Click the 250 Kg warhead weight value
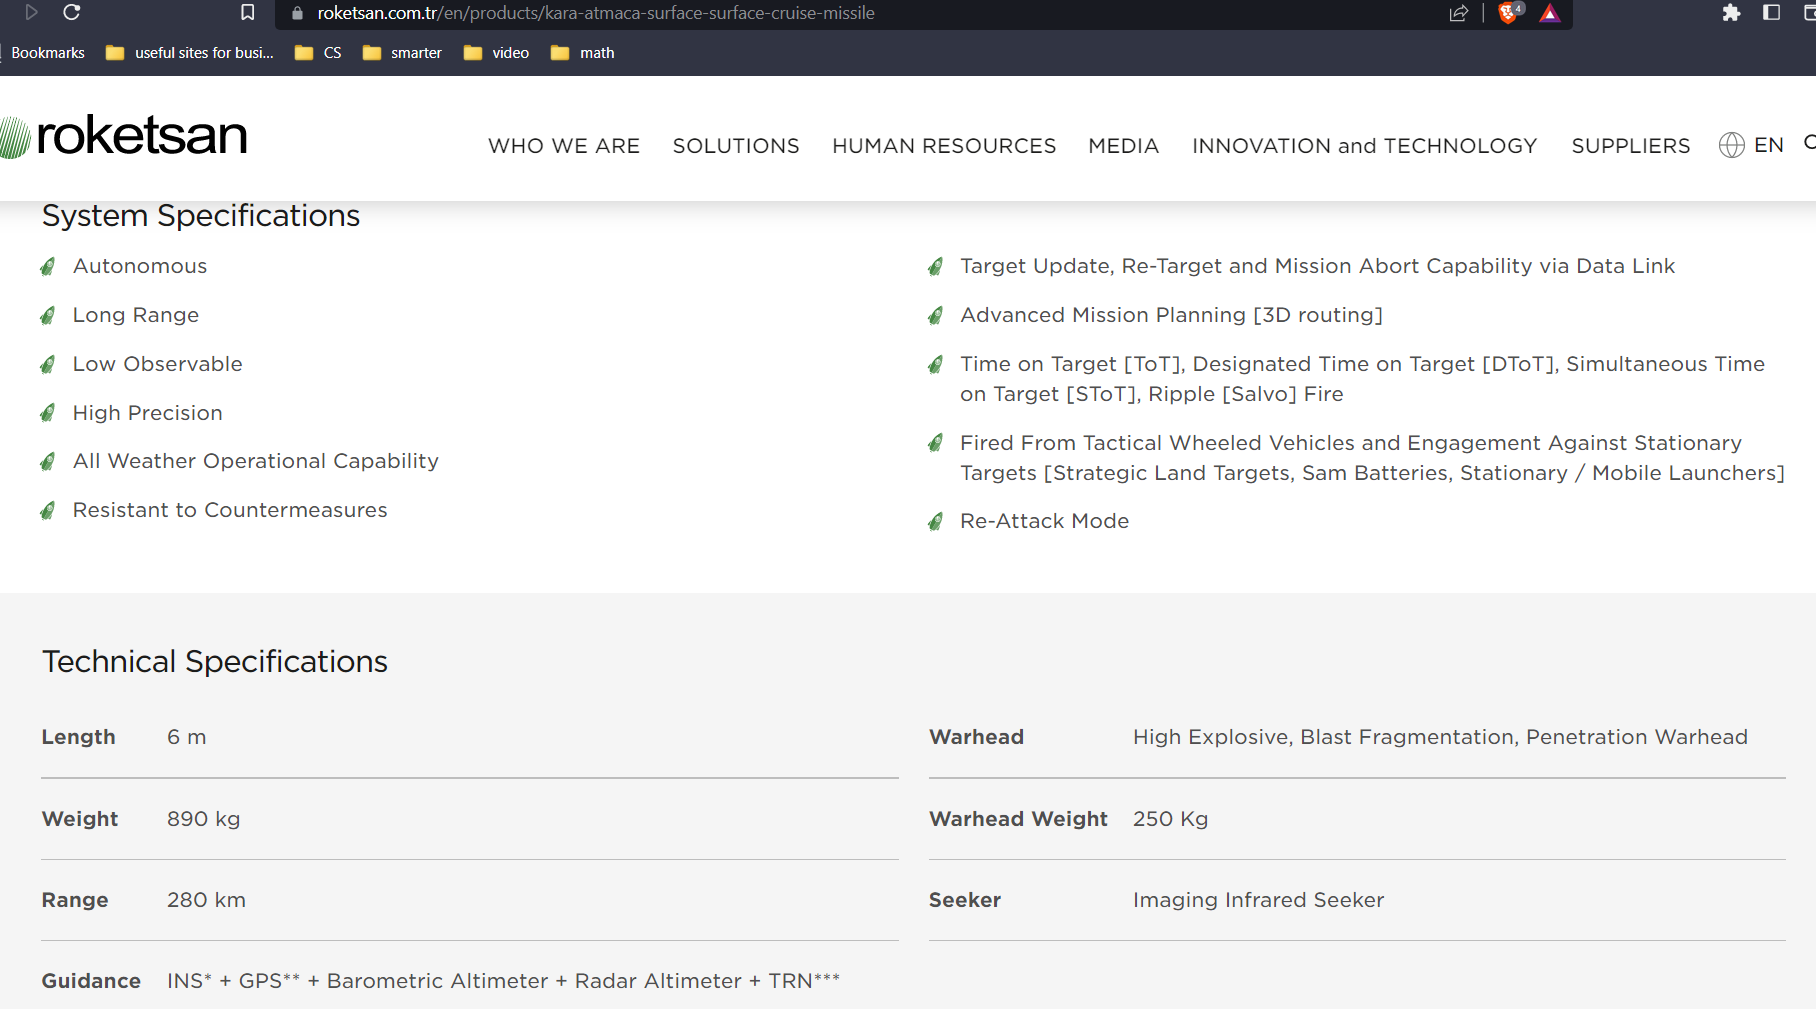The height and width of the screenshot is (1009, 1816). [x=1170, y=819]
